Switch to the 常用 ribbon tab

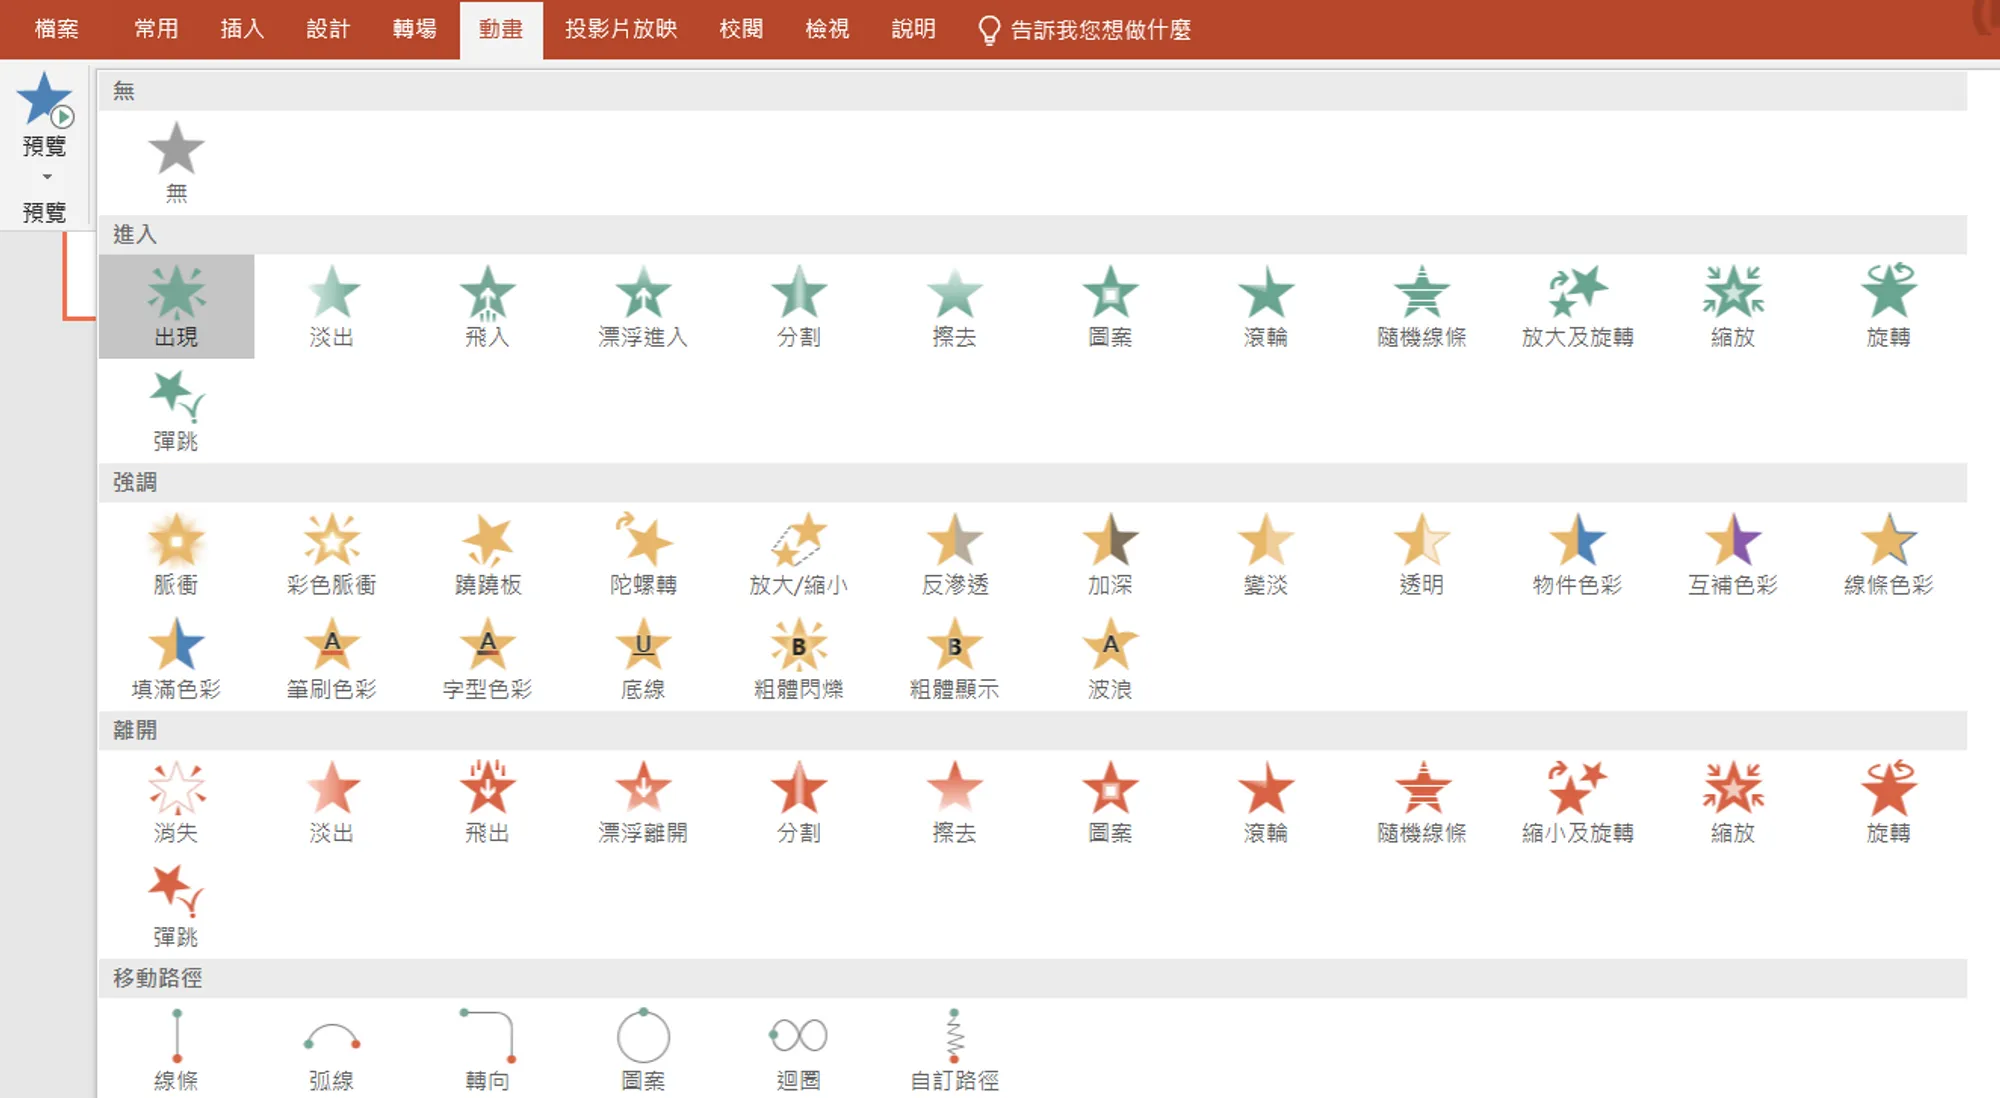coord(156,29)
